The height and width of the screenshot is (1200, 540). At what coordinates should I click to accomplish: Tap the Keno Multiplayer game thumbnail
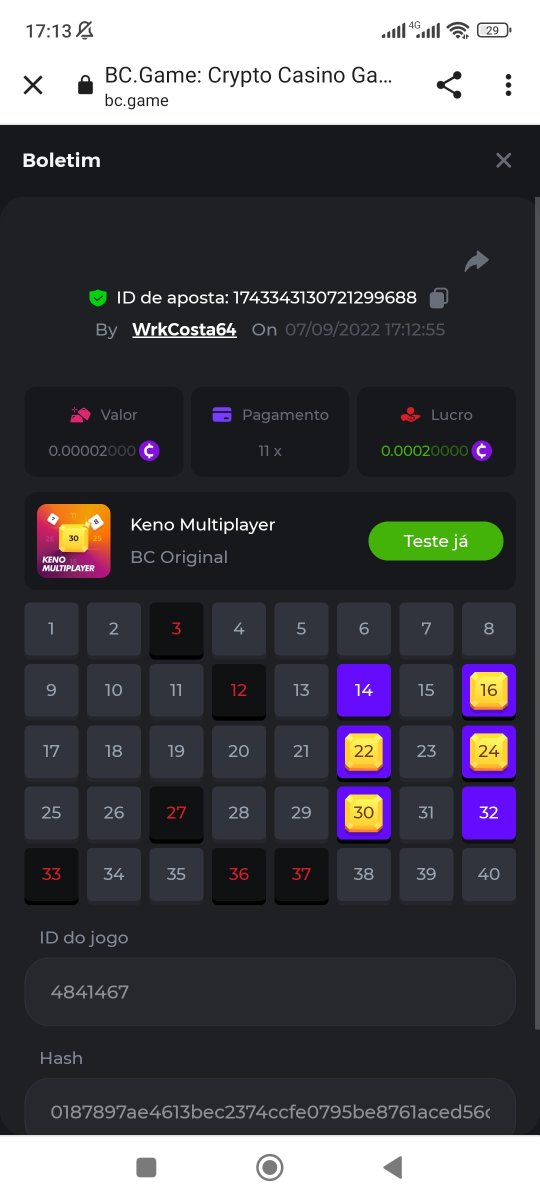tap(74, 540)
